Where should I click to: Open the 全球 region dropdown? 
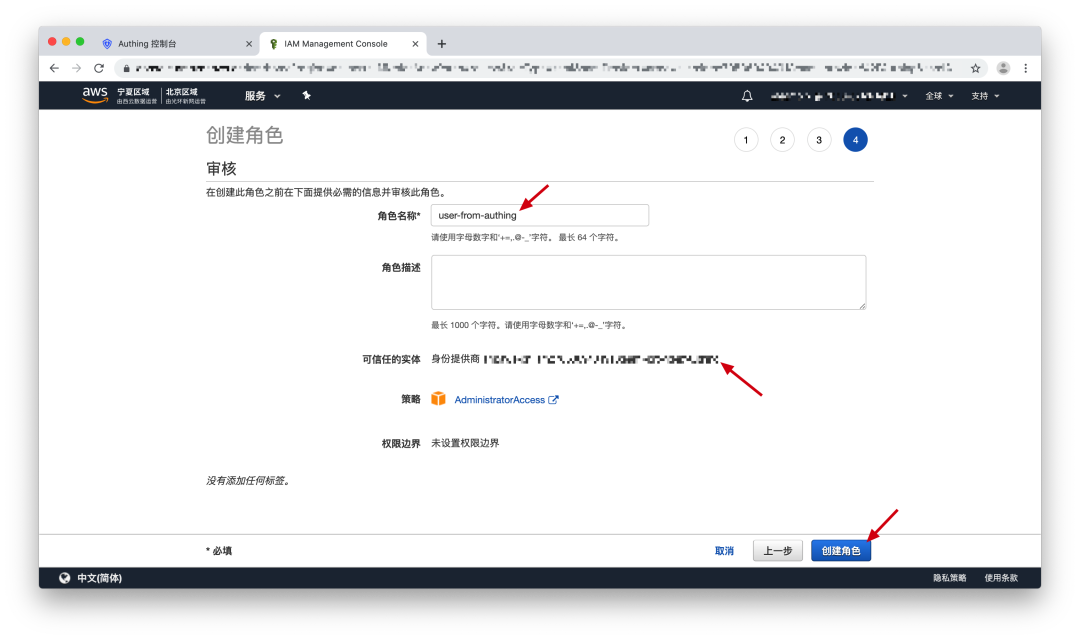point(939,96)
